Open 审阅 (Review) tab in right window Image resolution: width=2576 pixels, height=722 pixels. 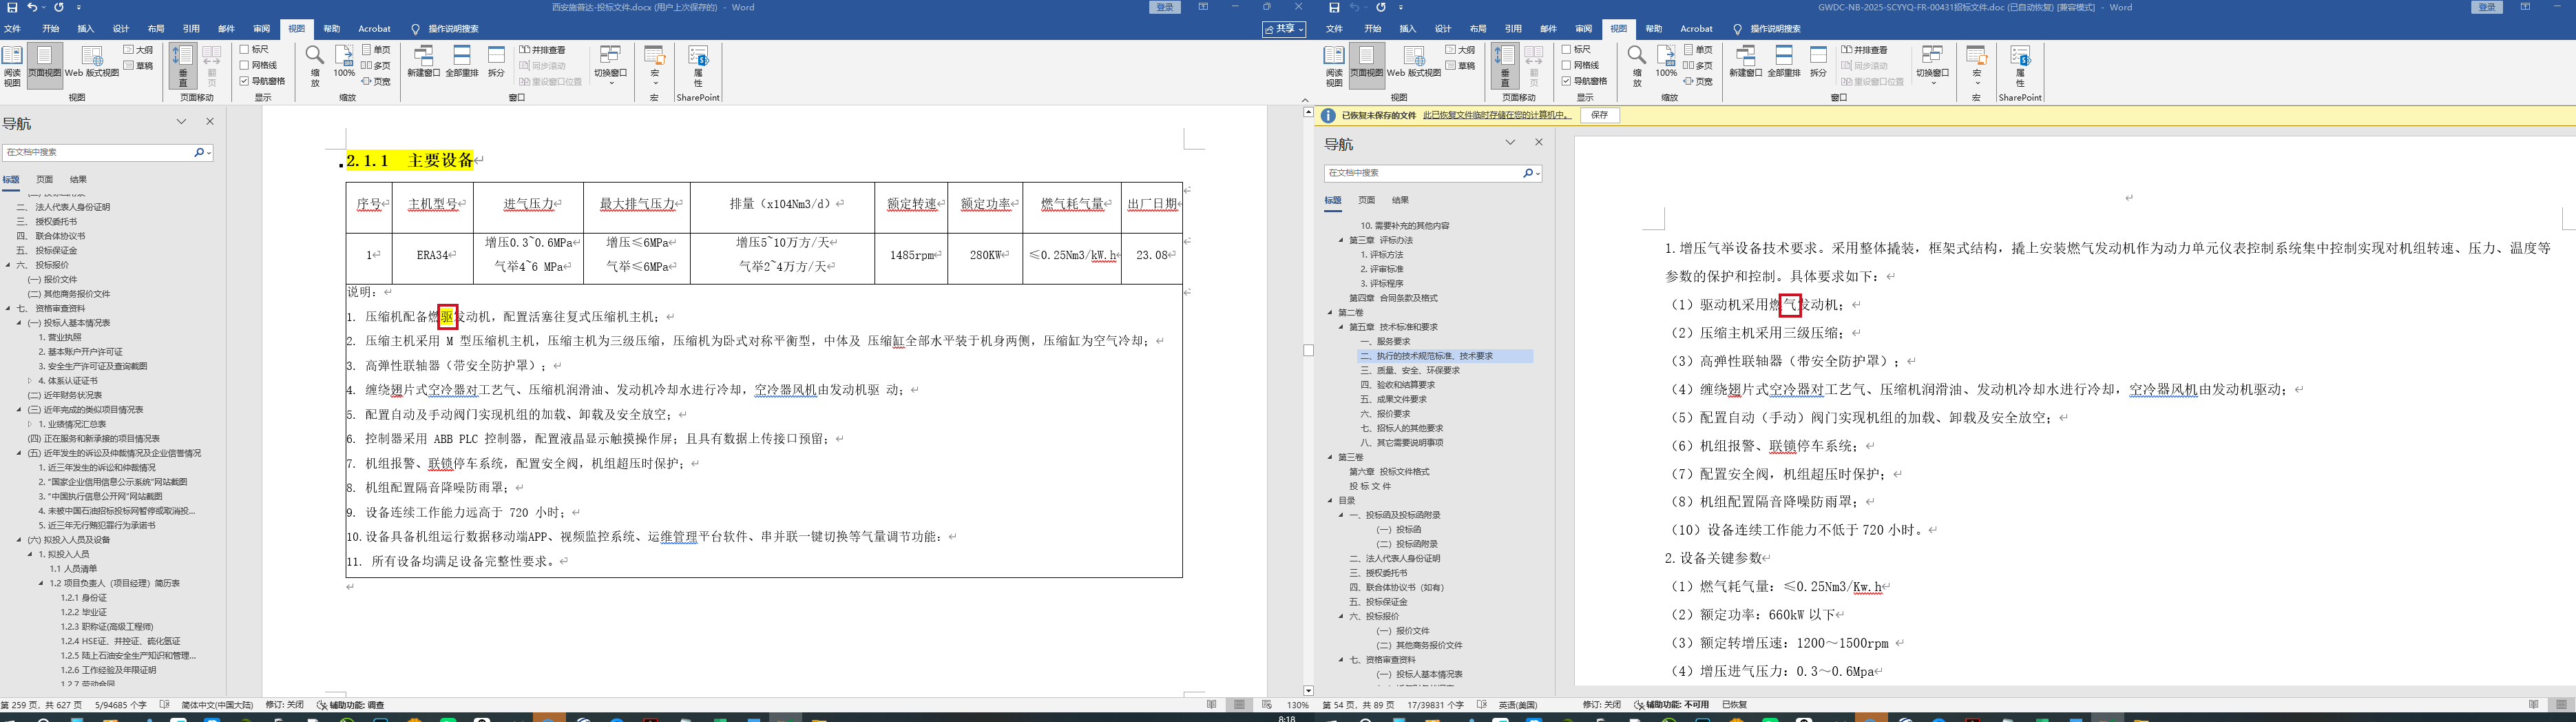coord(1583,29)
